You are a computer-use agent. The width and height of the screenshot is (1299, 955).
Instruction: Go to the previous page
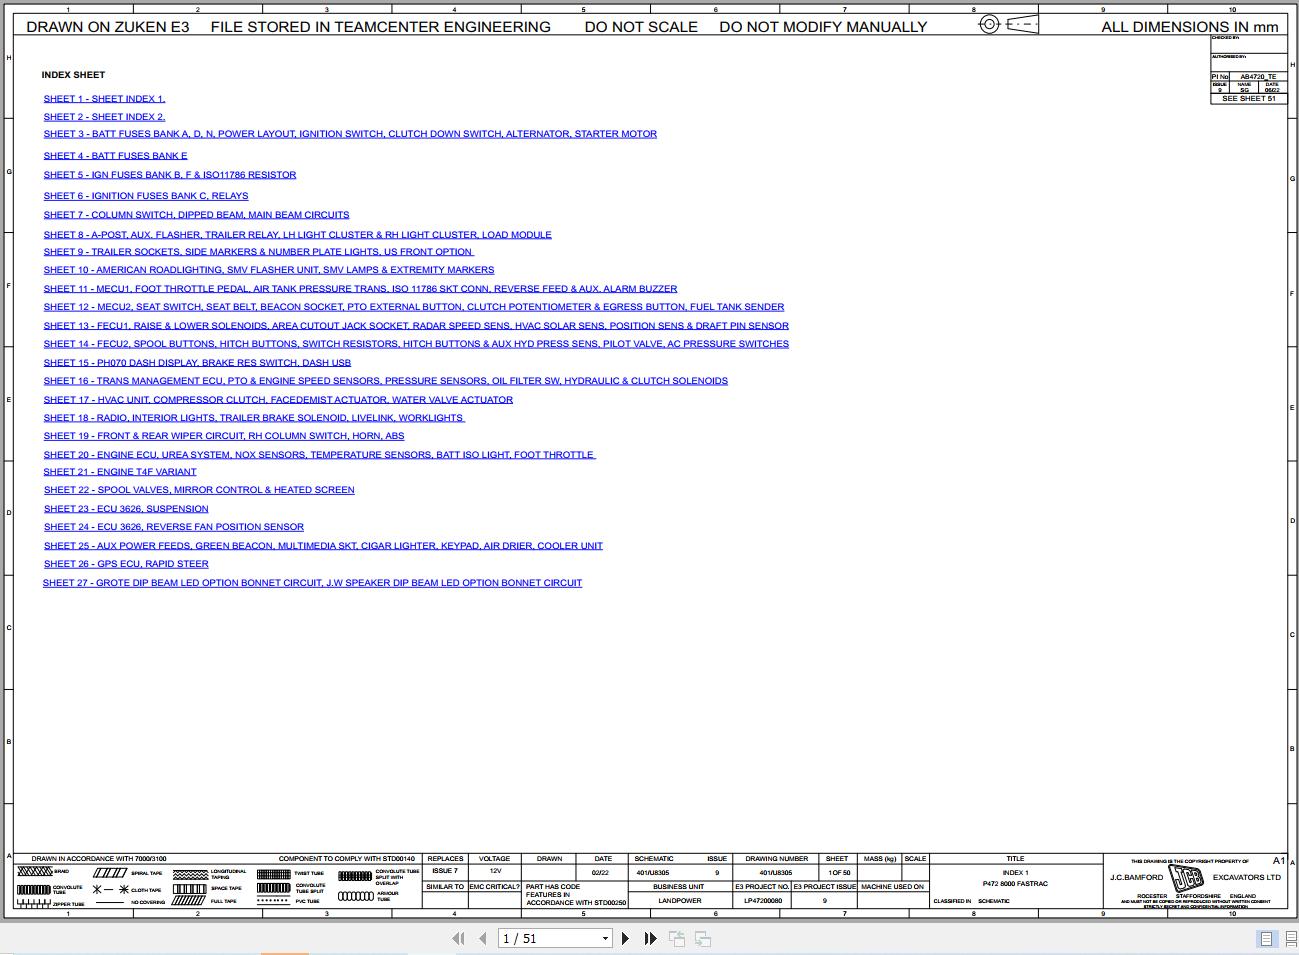483,938
